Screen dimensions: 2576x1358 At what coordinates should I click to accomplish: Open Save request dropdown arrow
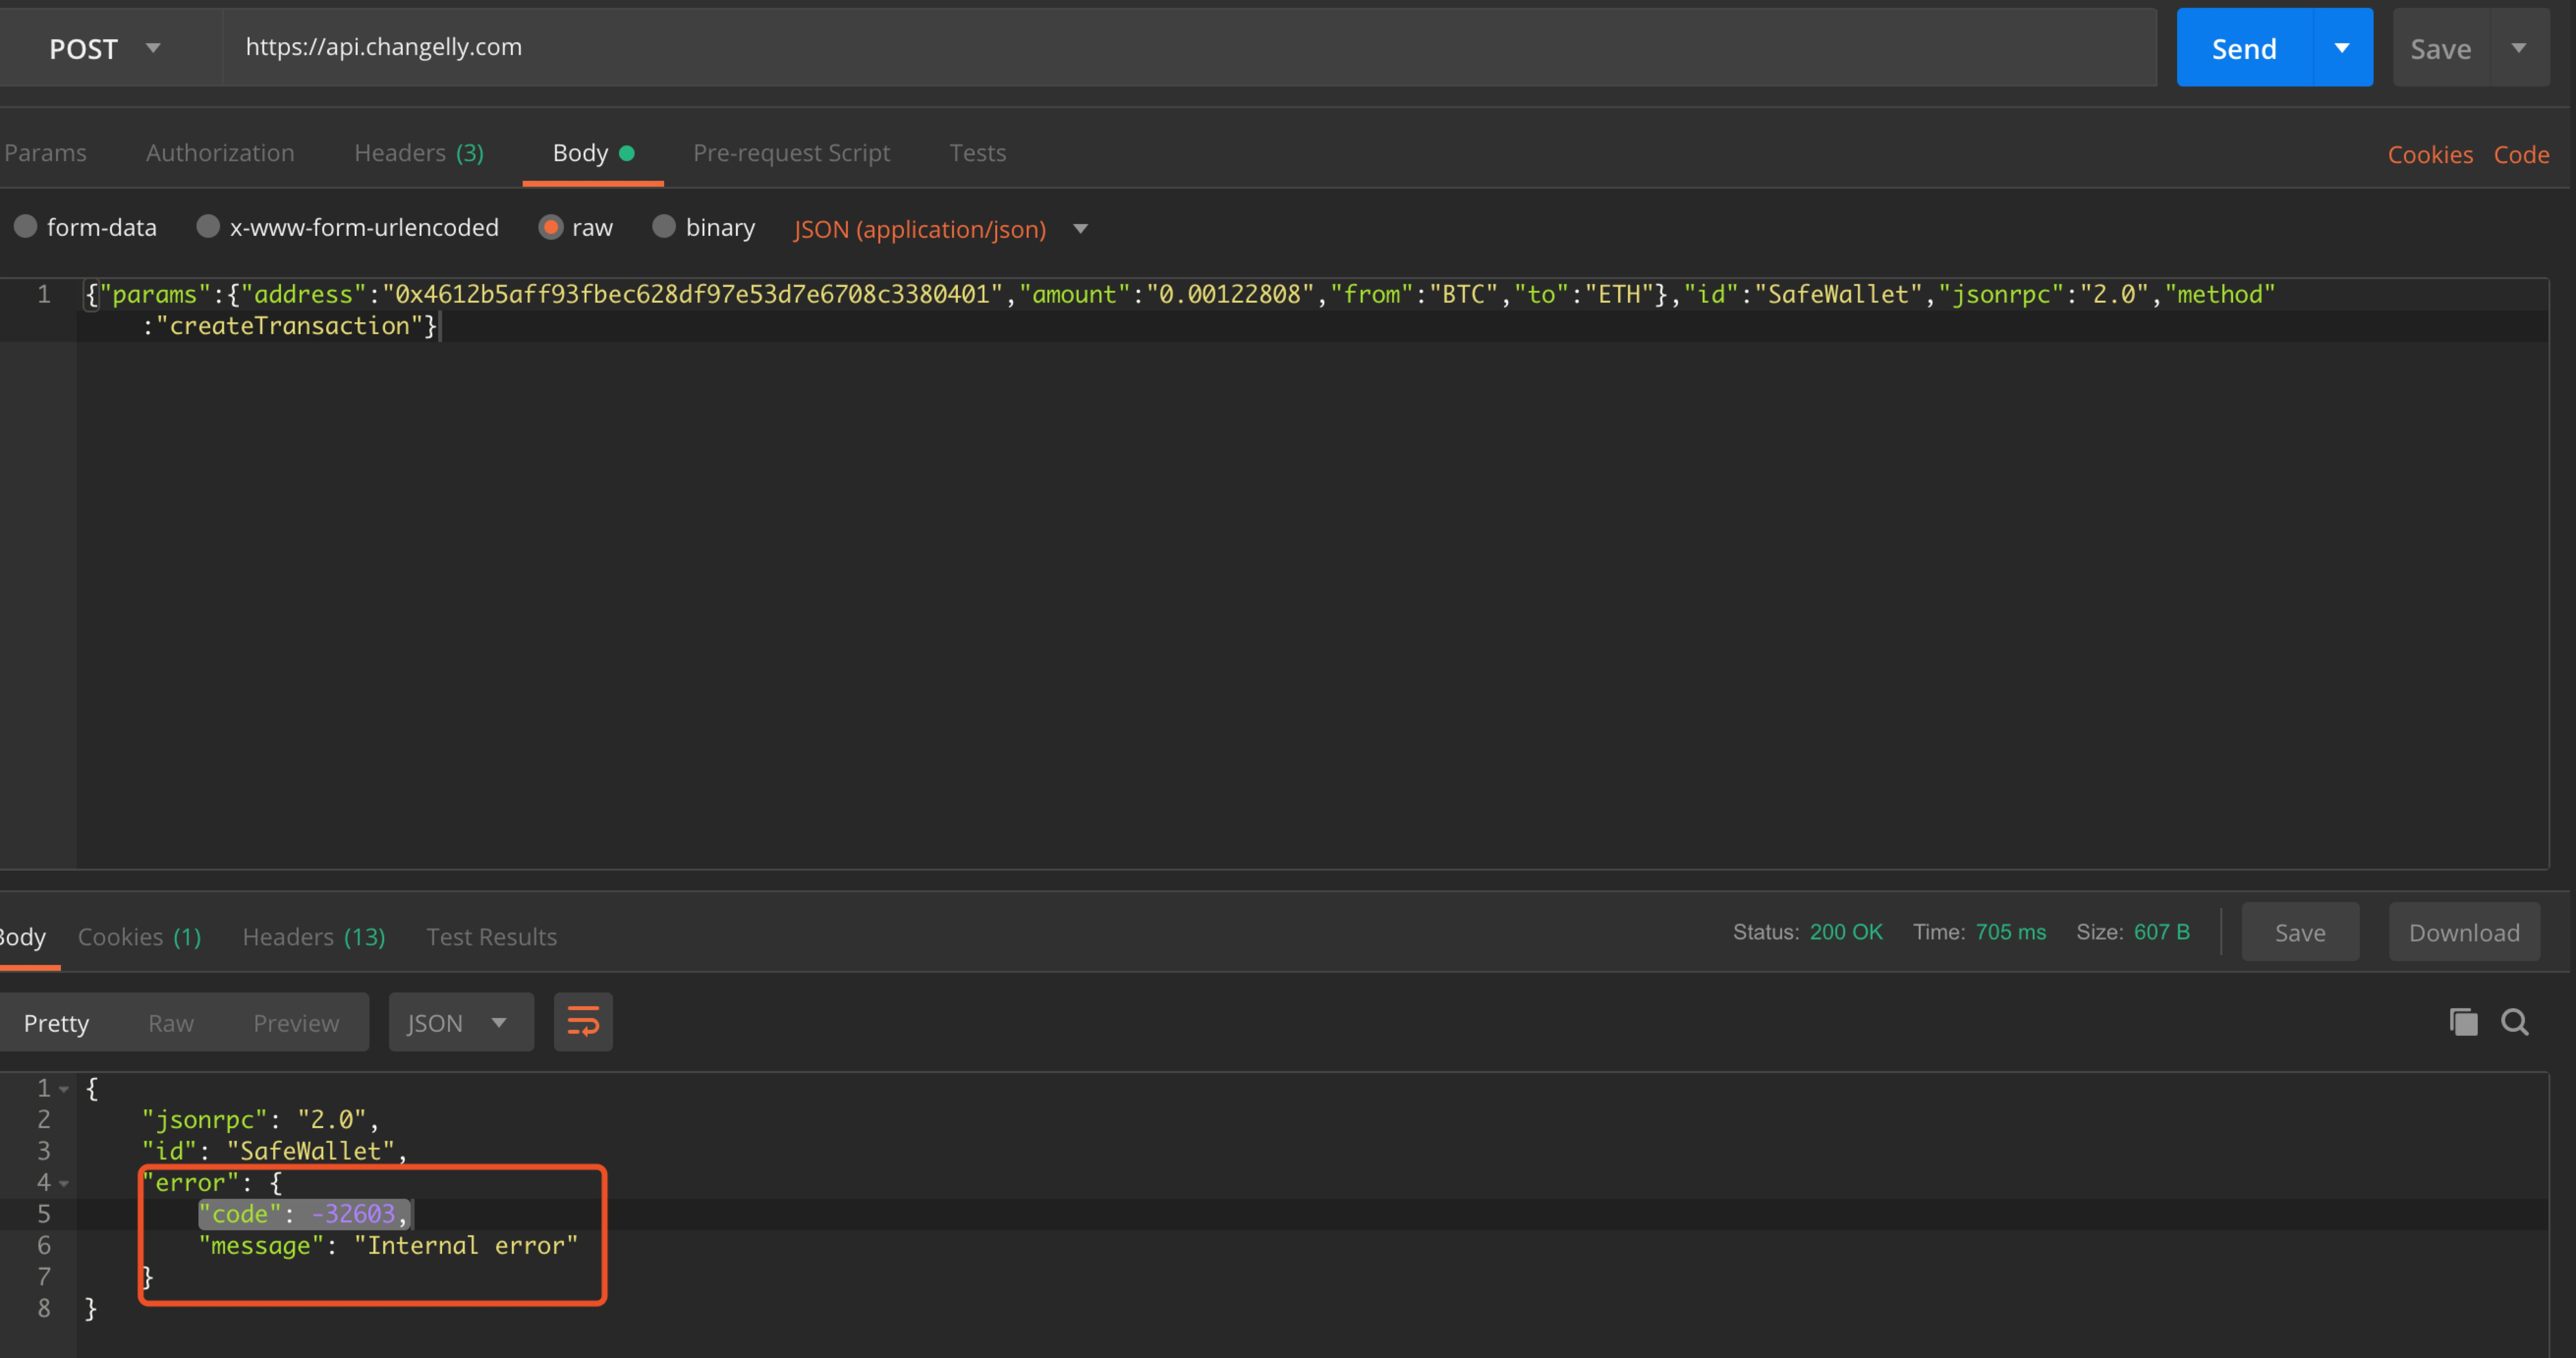(2519, 48)
